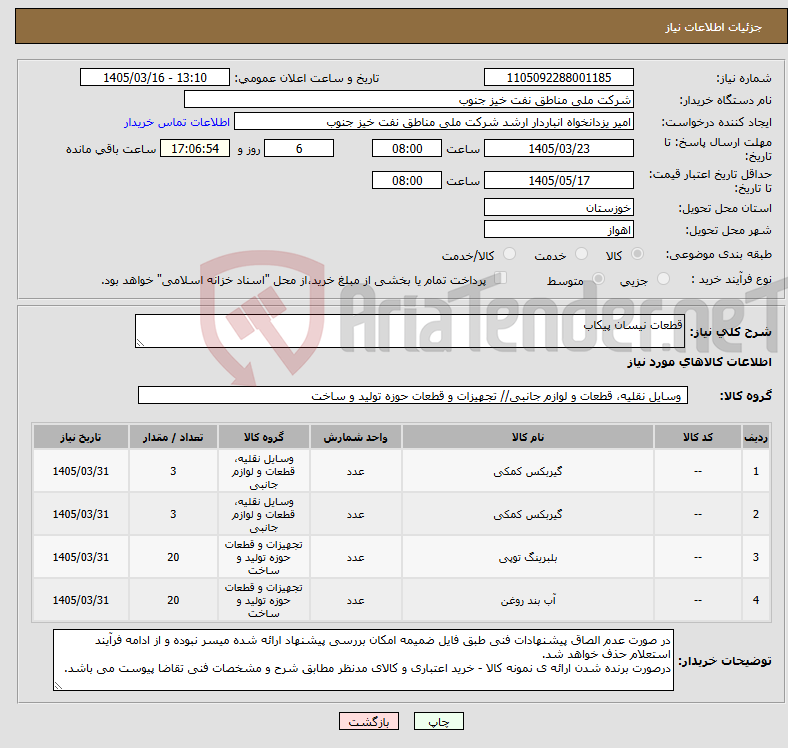This screenshot has height=748, width=788.
Task: Click the تجهیزات و قطعات group in row 4
Action: [x=264, y=600]
